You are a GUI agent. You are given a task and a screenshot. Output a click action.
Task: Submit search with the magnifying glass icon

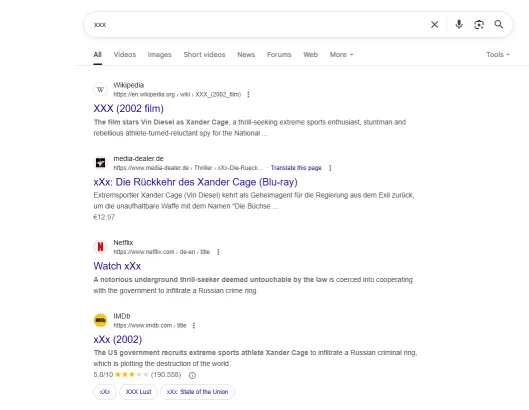[499, 25]
